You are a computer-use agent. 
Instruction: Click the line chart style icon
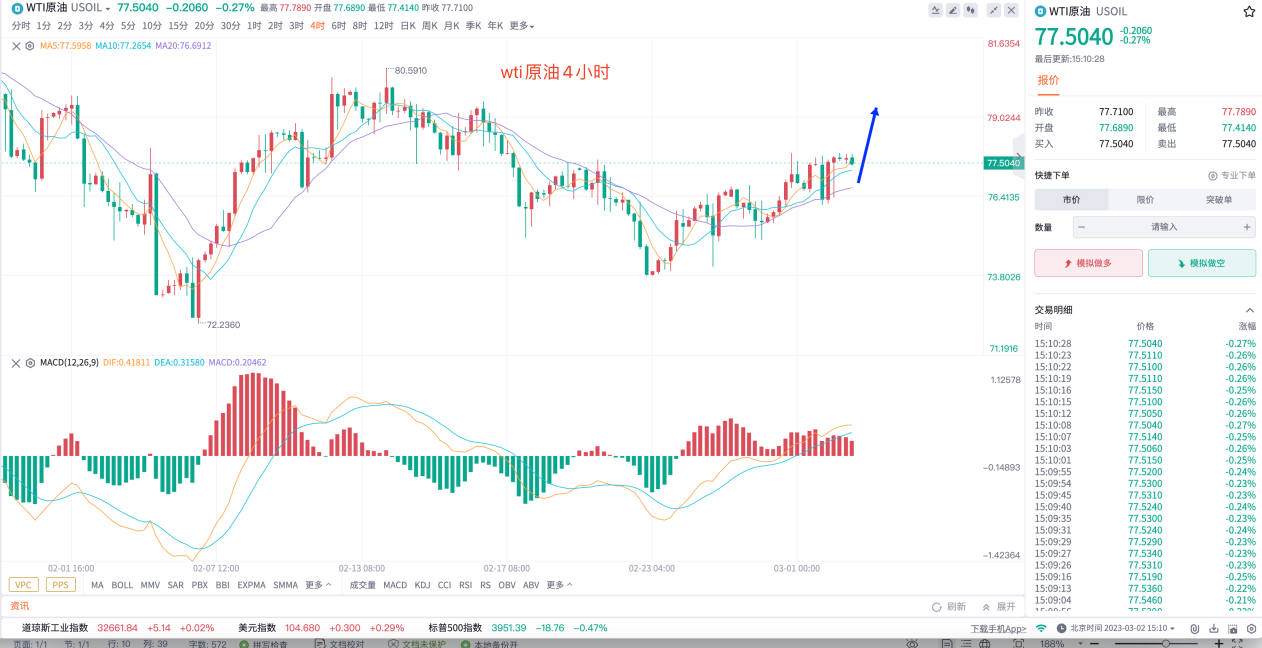[935, 10]
